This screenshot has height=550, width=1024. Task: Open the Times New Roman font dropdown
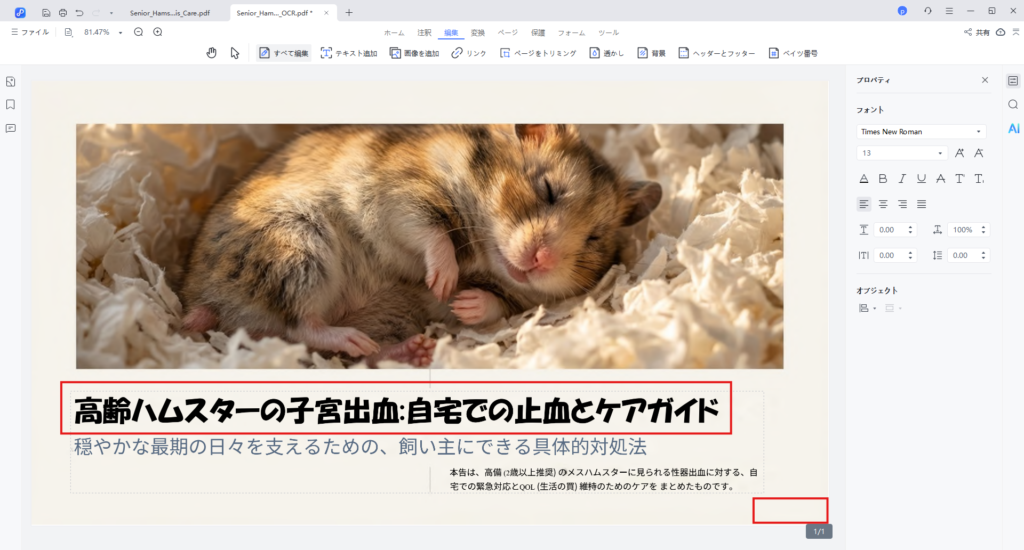tap(921, 131)
